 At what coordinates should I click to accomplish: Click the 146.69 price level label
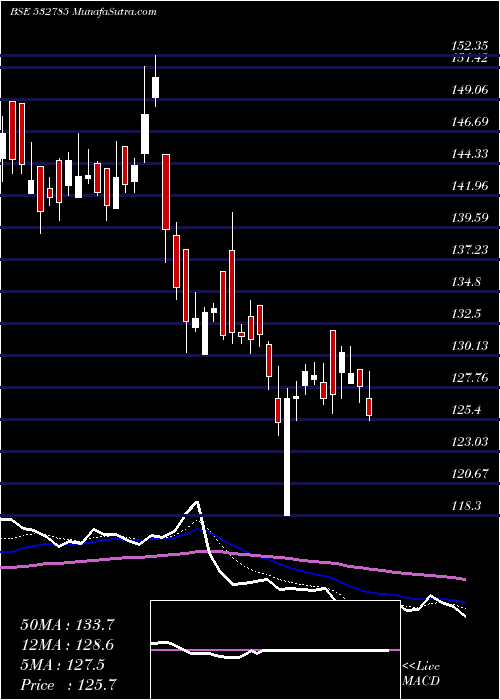469,122
